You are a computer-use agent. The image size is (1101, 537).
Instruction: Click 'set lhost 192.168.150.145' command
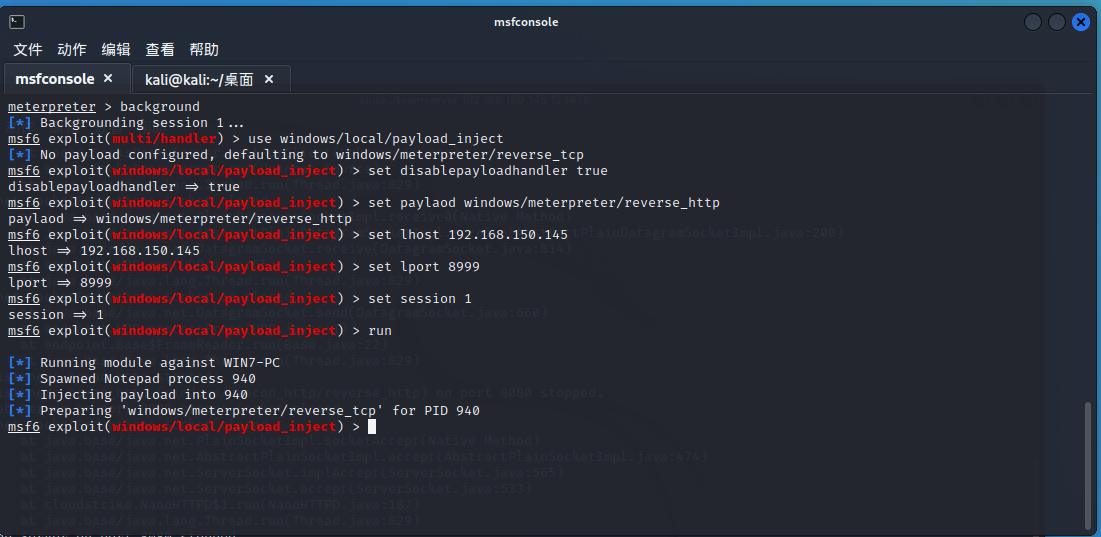click(x=468, y=235)
